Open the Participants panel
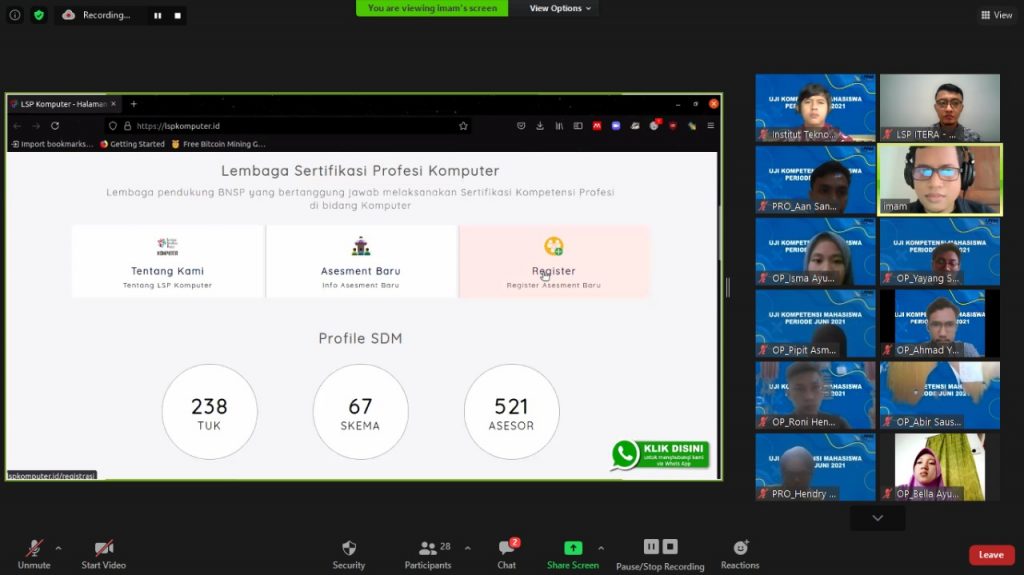The width and height of the screenshot is (1024, 575). 428,554
